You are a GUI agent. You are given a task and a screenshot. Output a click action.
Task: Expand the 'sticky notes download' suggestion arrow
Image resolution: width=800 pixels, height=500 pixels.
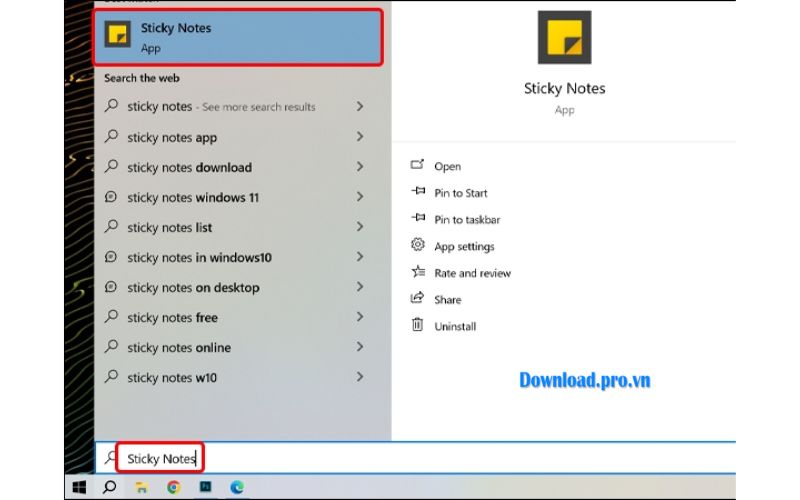click(359, 167)
